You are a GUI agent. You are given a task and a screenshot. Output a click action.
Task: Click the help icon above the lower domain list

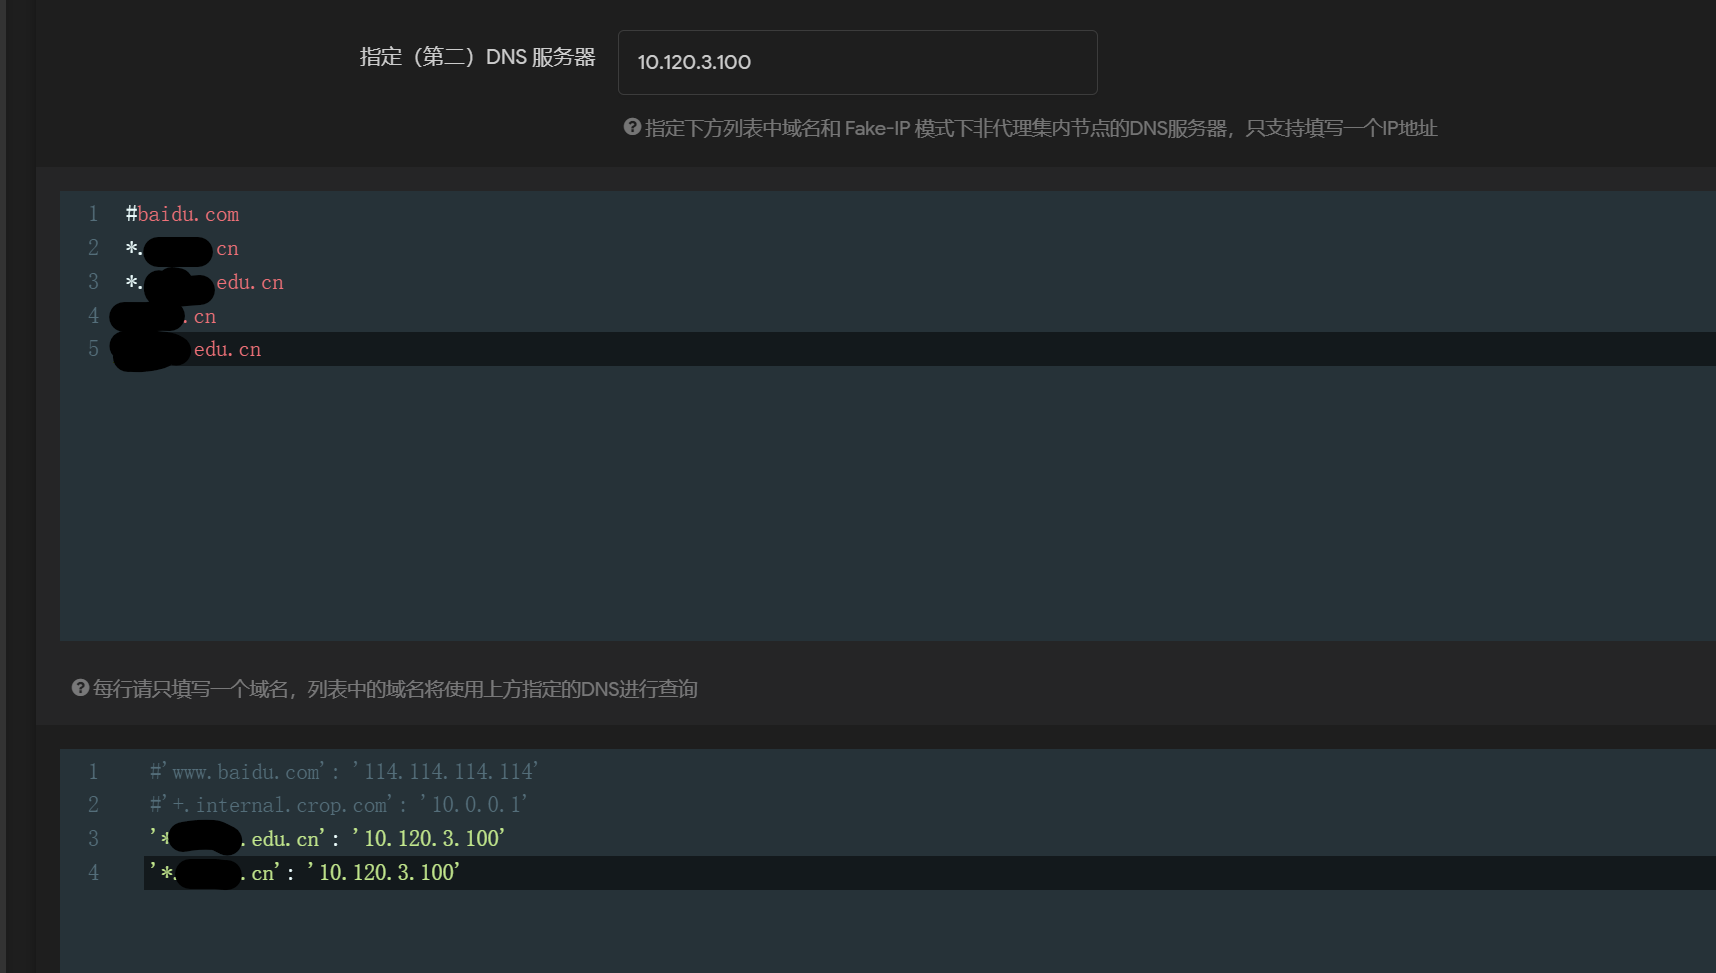pos(79,687)
